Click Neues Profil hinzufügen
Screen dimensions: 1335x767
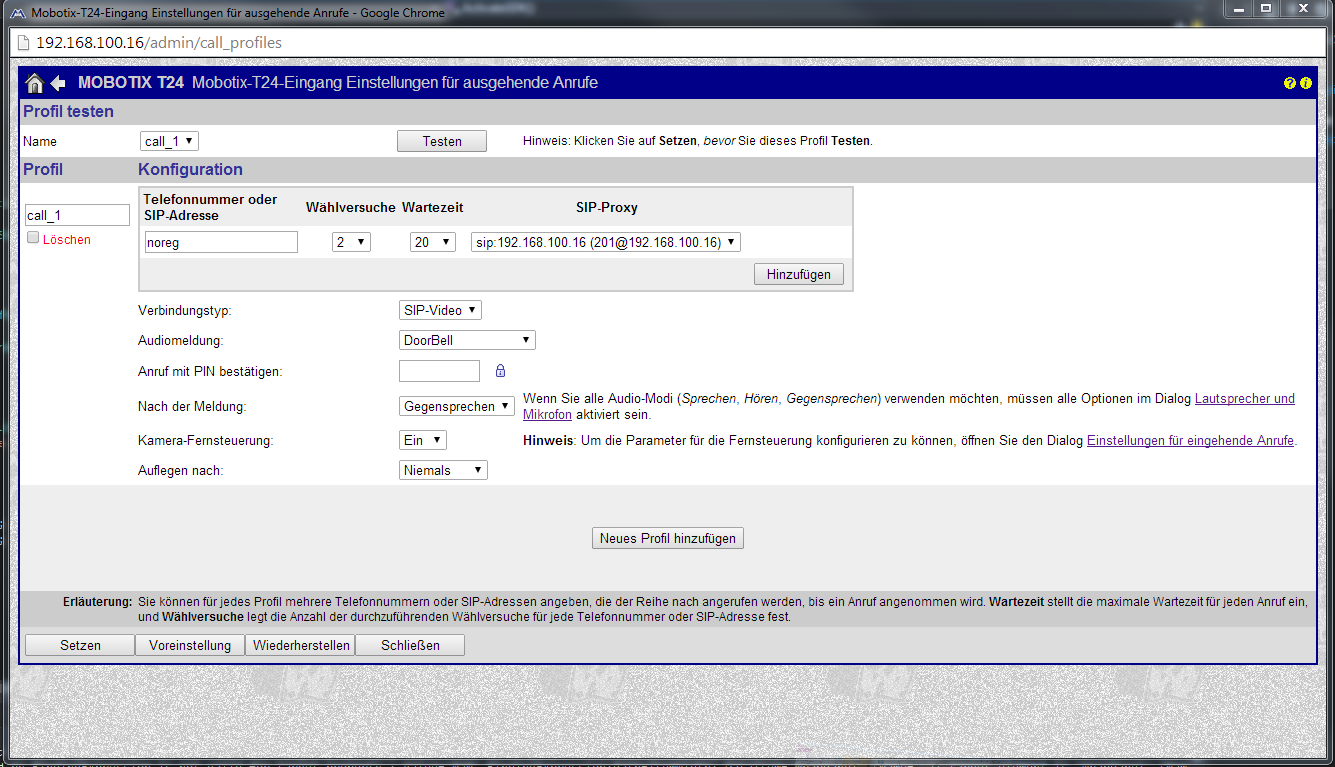668,538
